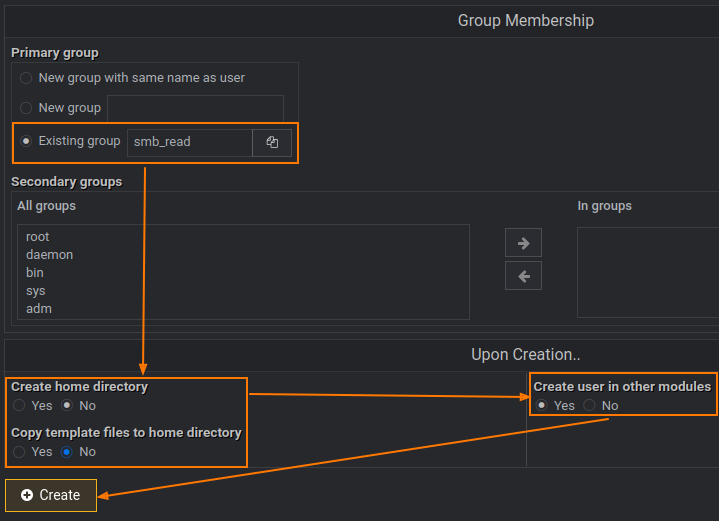The height and width of the screenshot is (521, 719).
Task: Enable copying template files to home directory
Action: pyautogui.click(x=20, y=452)
